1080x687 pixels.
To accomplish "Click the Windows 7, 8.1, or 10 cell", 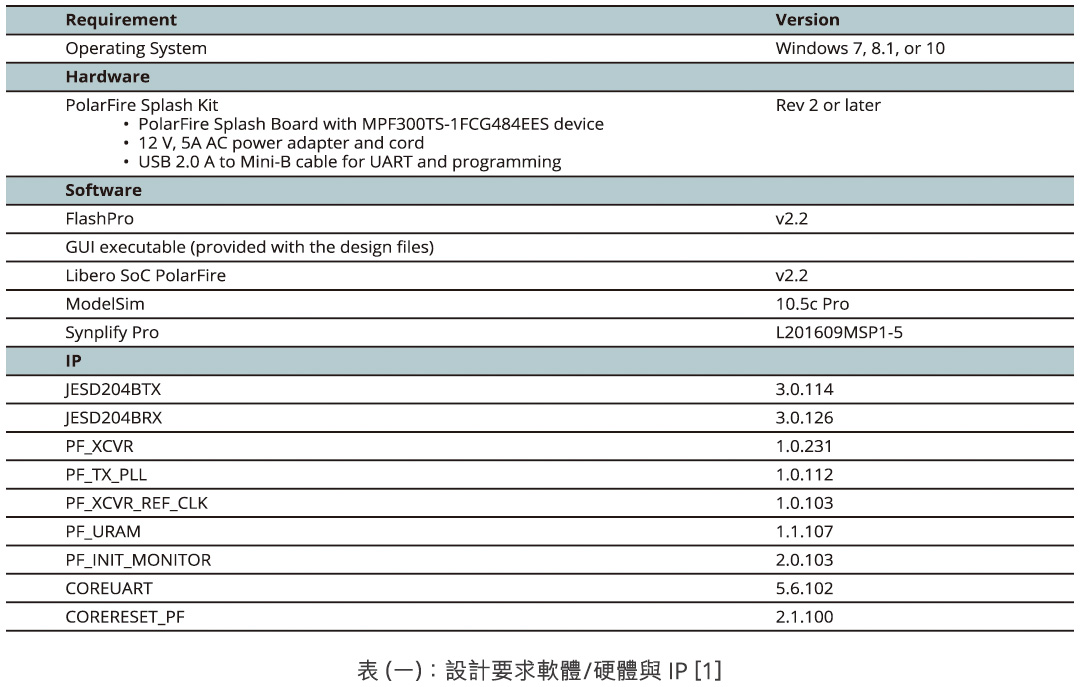I will click(x=859, y=48).
